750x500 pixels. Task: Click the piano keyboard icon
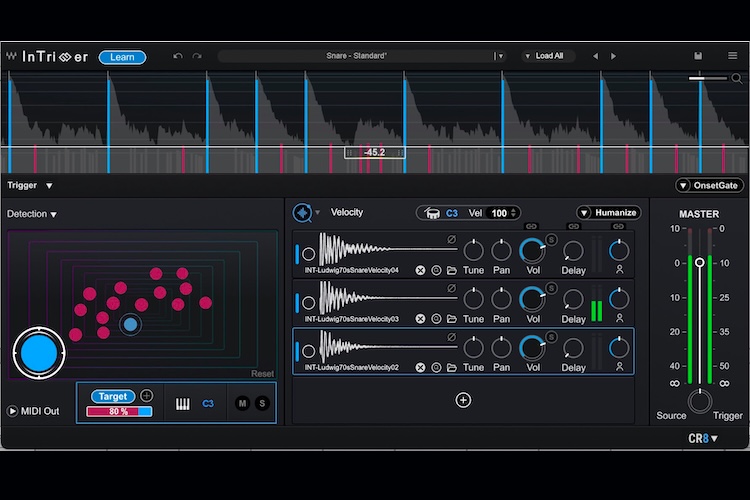point(182,404)
